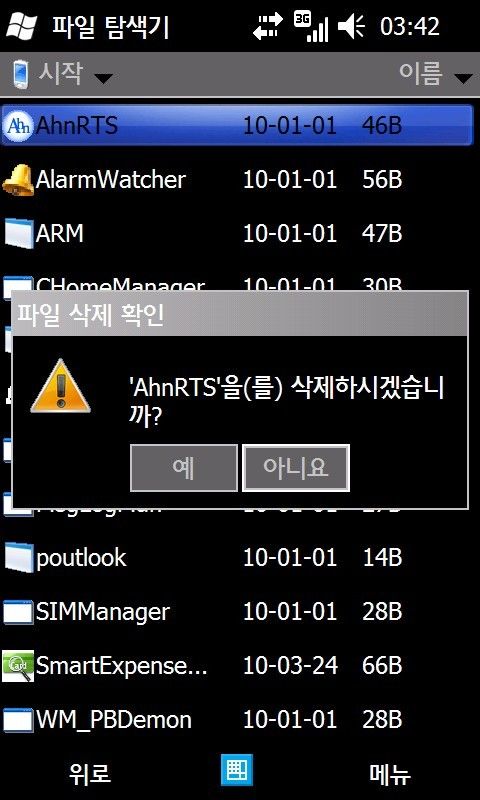The height and width of the screenshot is (800, 480).
Task: Select the poutlook folder icon
Action: [18, 557]
